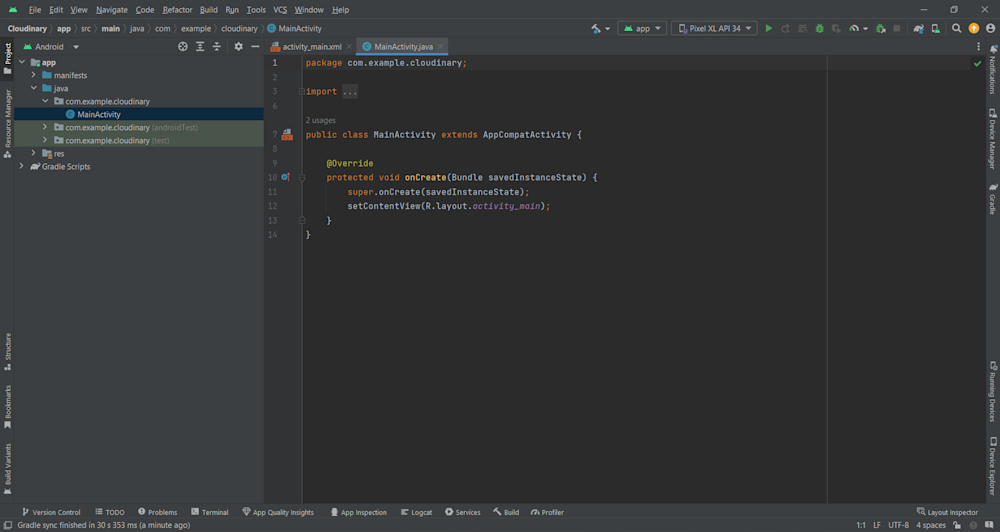Collapse the java folder
The width and height of the screenshot is (1000, 532).
[x=34, y=88]
